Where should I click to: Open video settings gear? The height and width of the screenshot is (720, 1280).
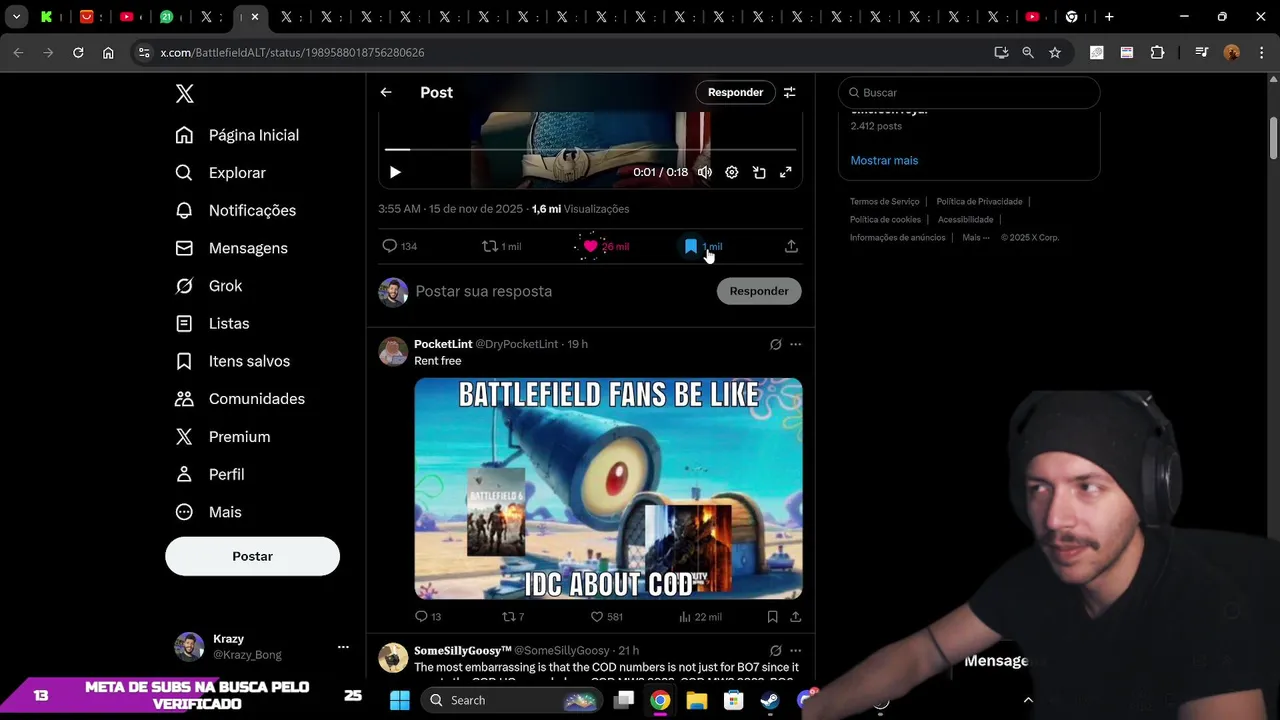point(732,172)
